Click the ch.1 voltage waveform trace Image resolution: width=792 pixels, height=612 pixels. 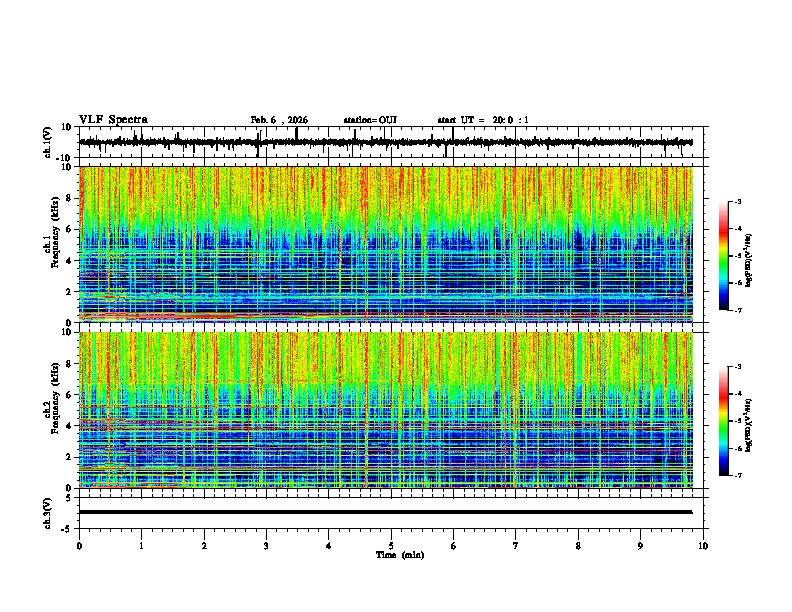point(385,142)
